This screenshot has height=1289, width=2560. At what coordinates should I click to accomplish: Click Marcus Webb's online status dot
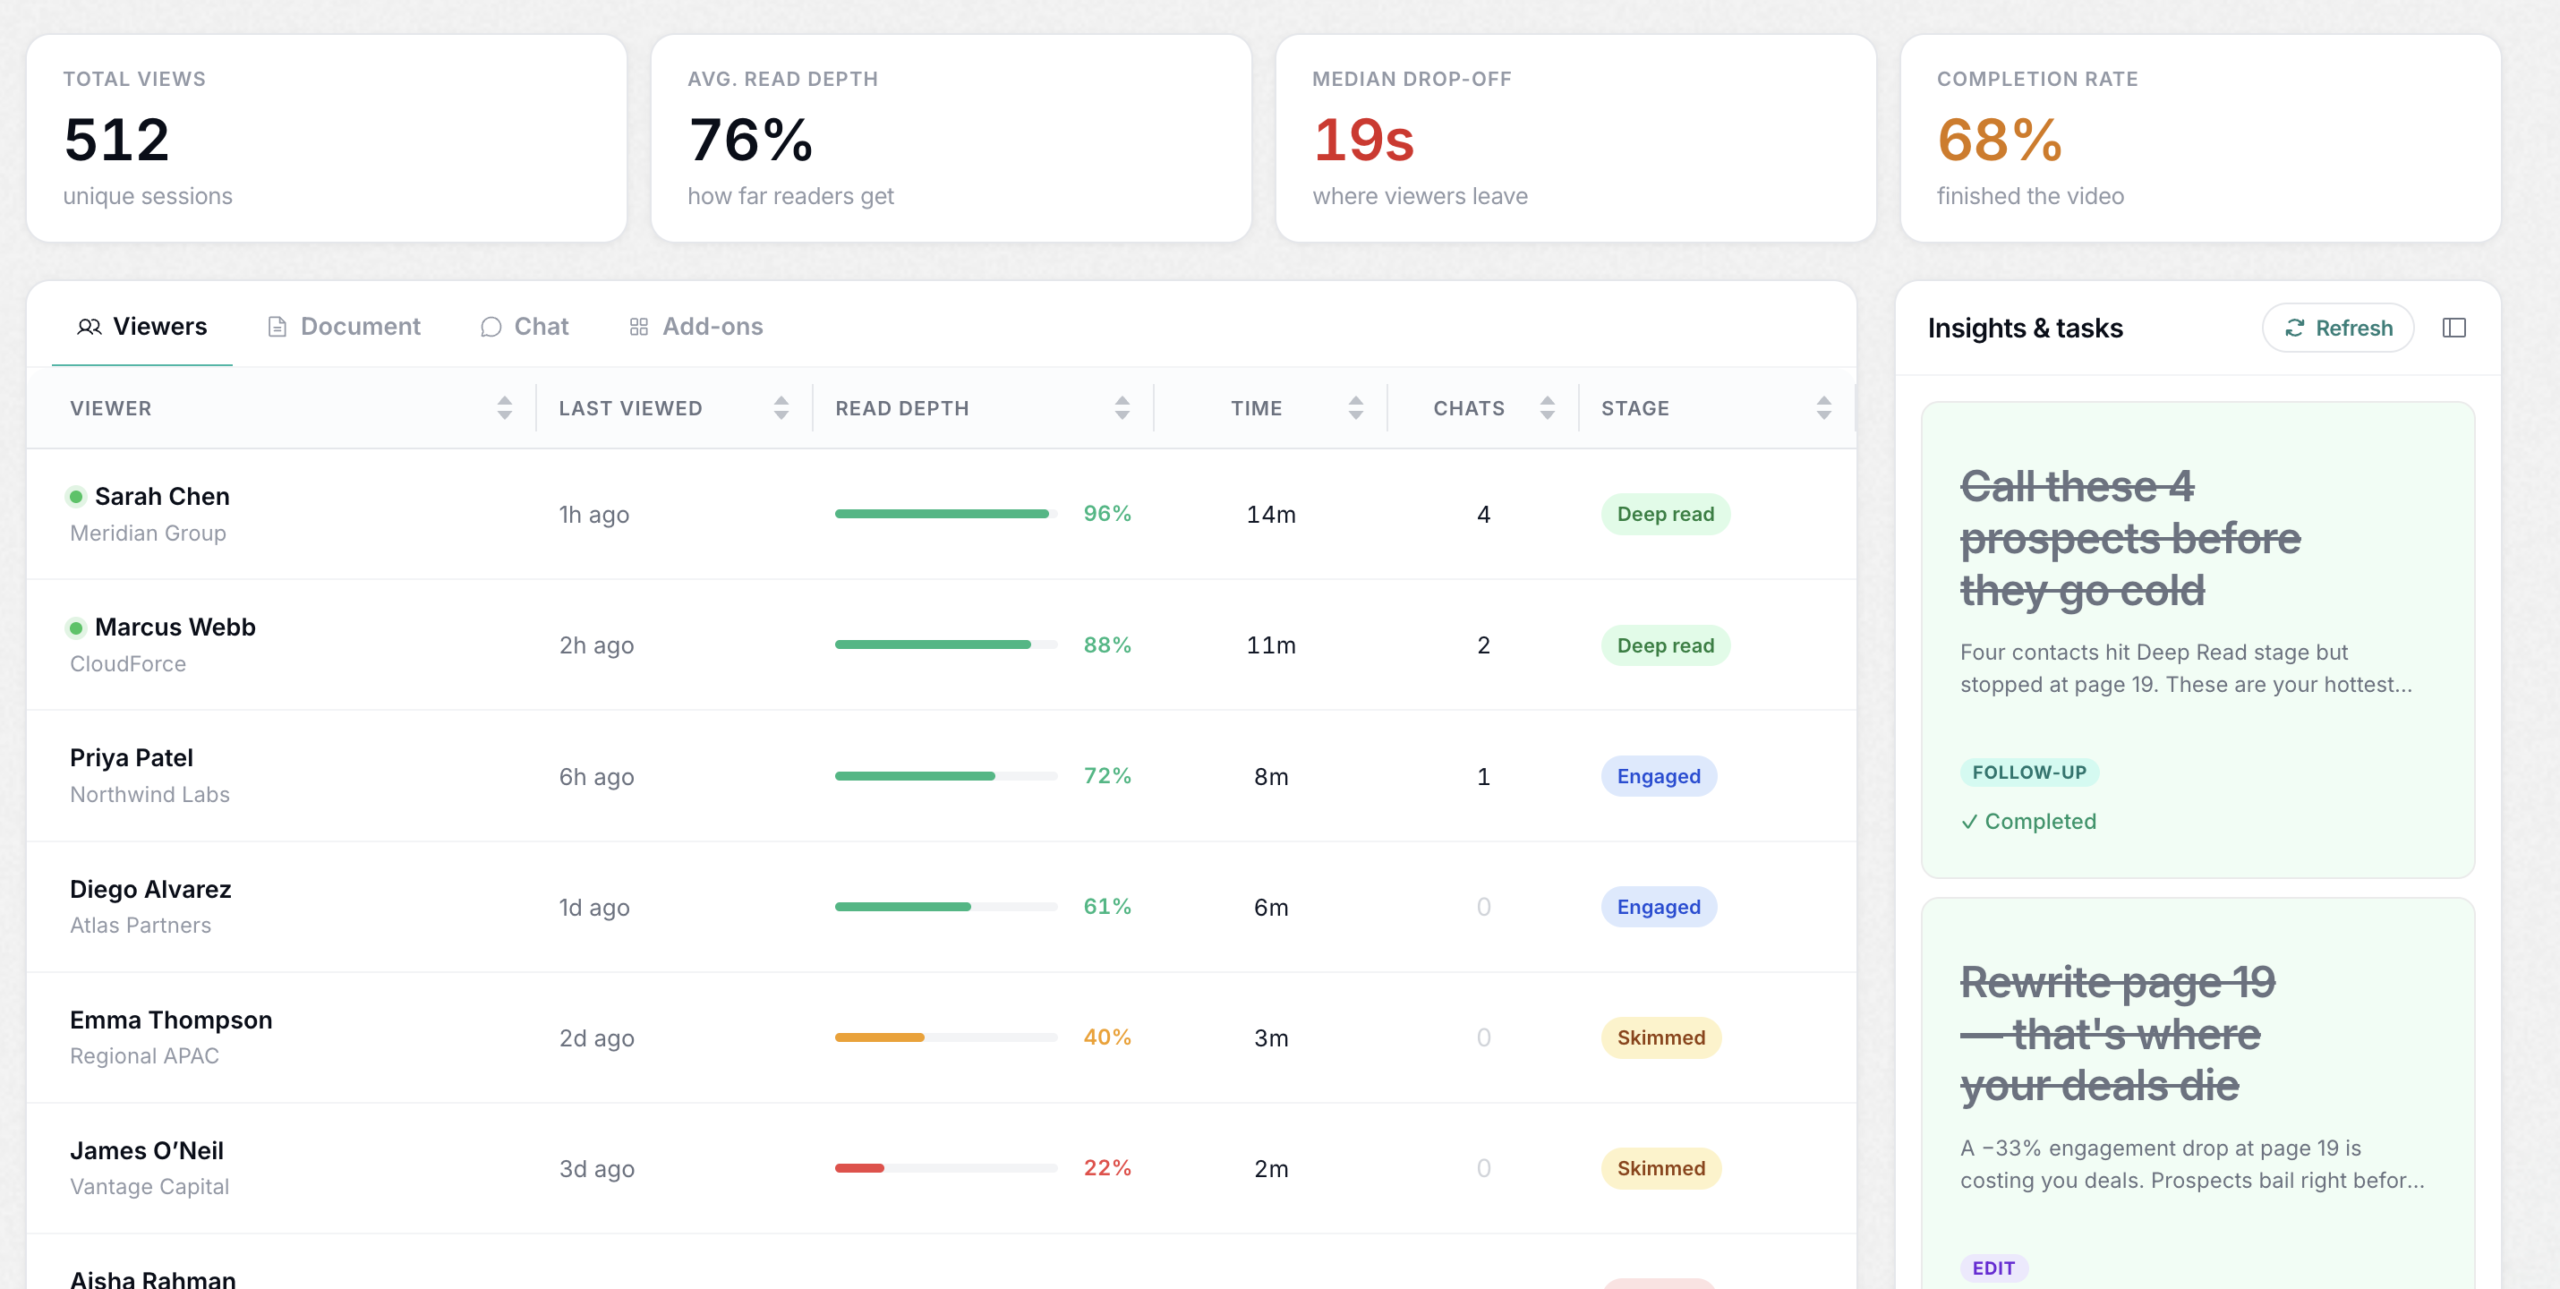(x=76, y=628)
